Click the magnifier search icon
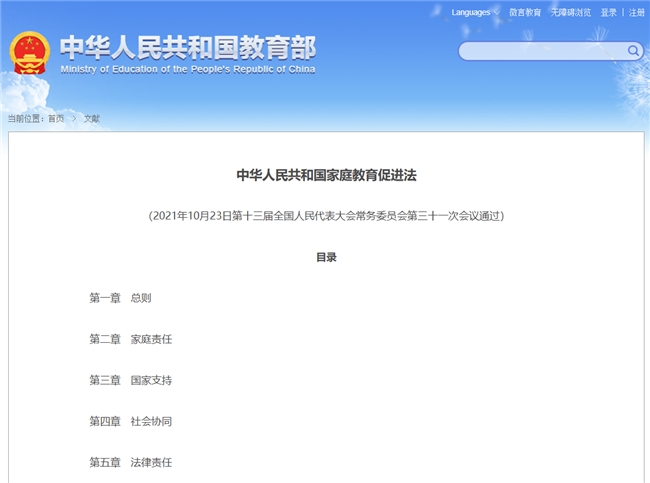The image size is (650, 483). click(x=633, y=50)
